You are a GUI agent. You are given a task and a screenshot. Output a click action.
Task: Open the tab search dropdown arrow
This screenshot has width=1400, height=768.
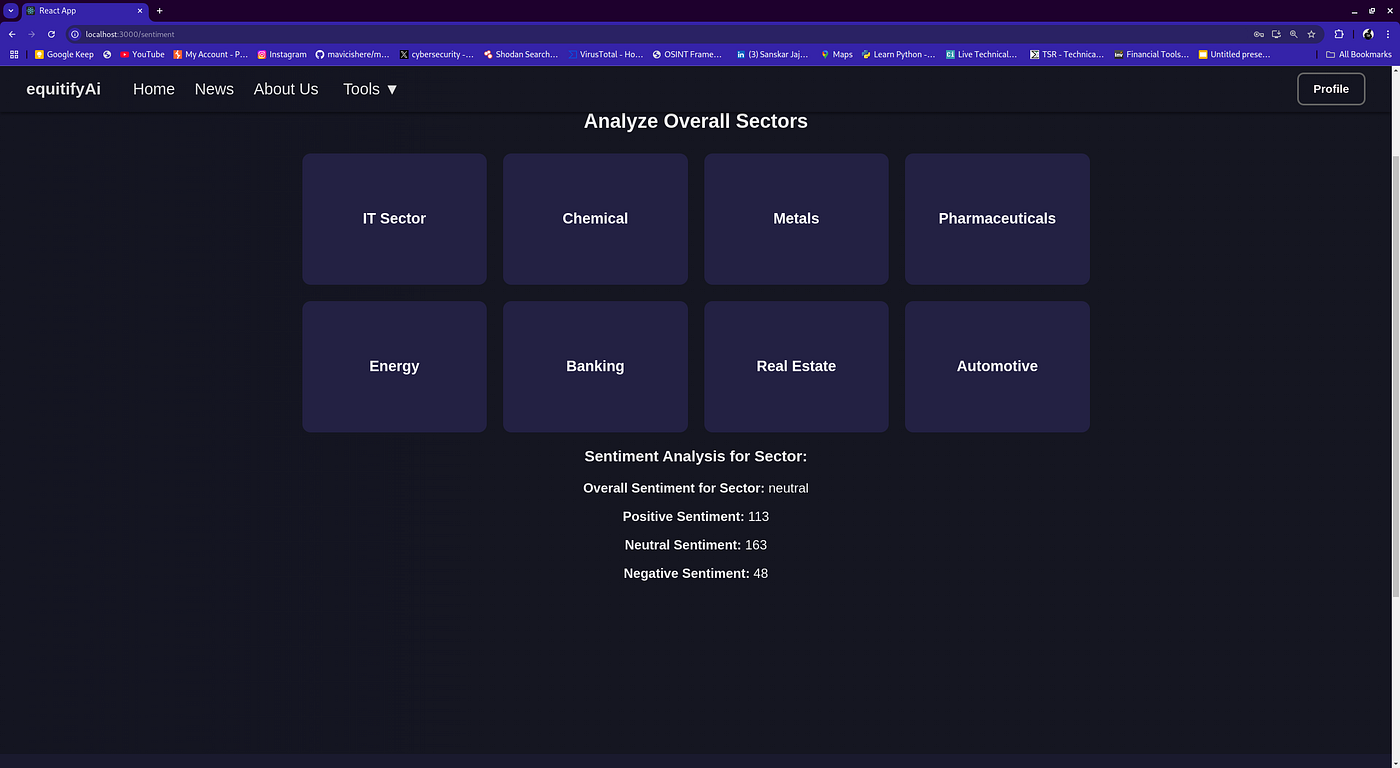click(11, 11)
